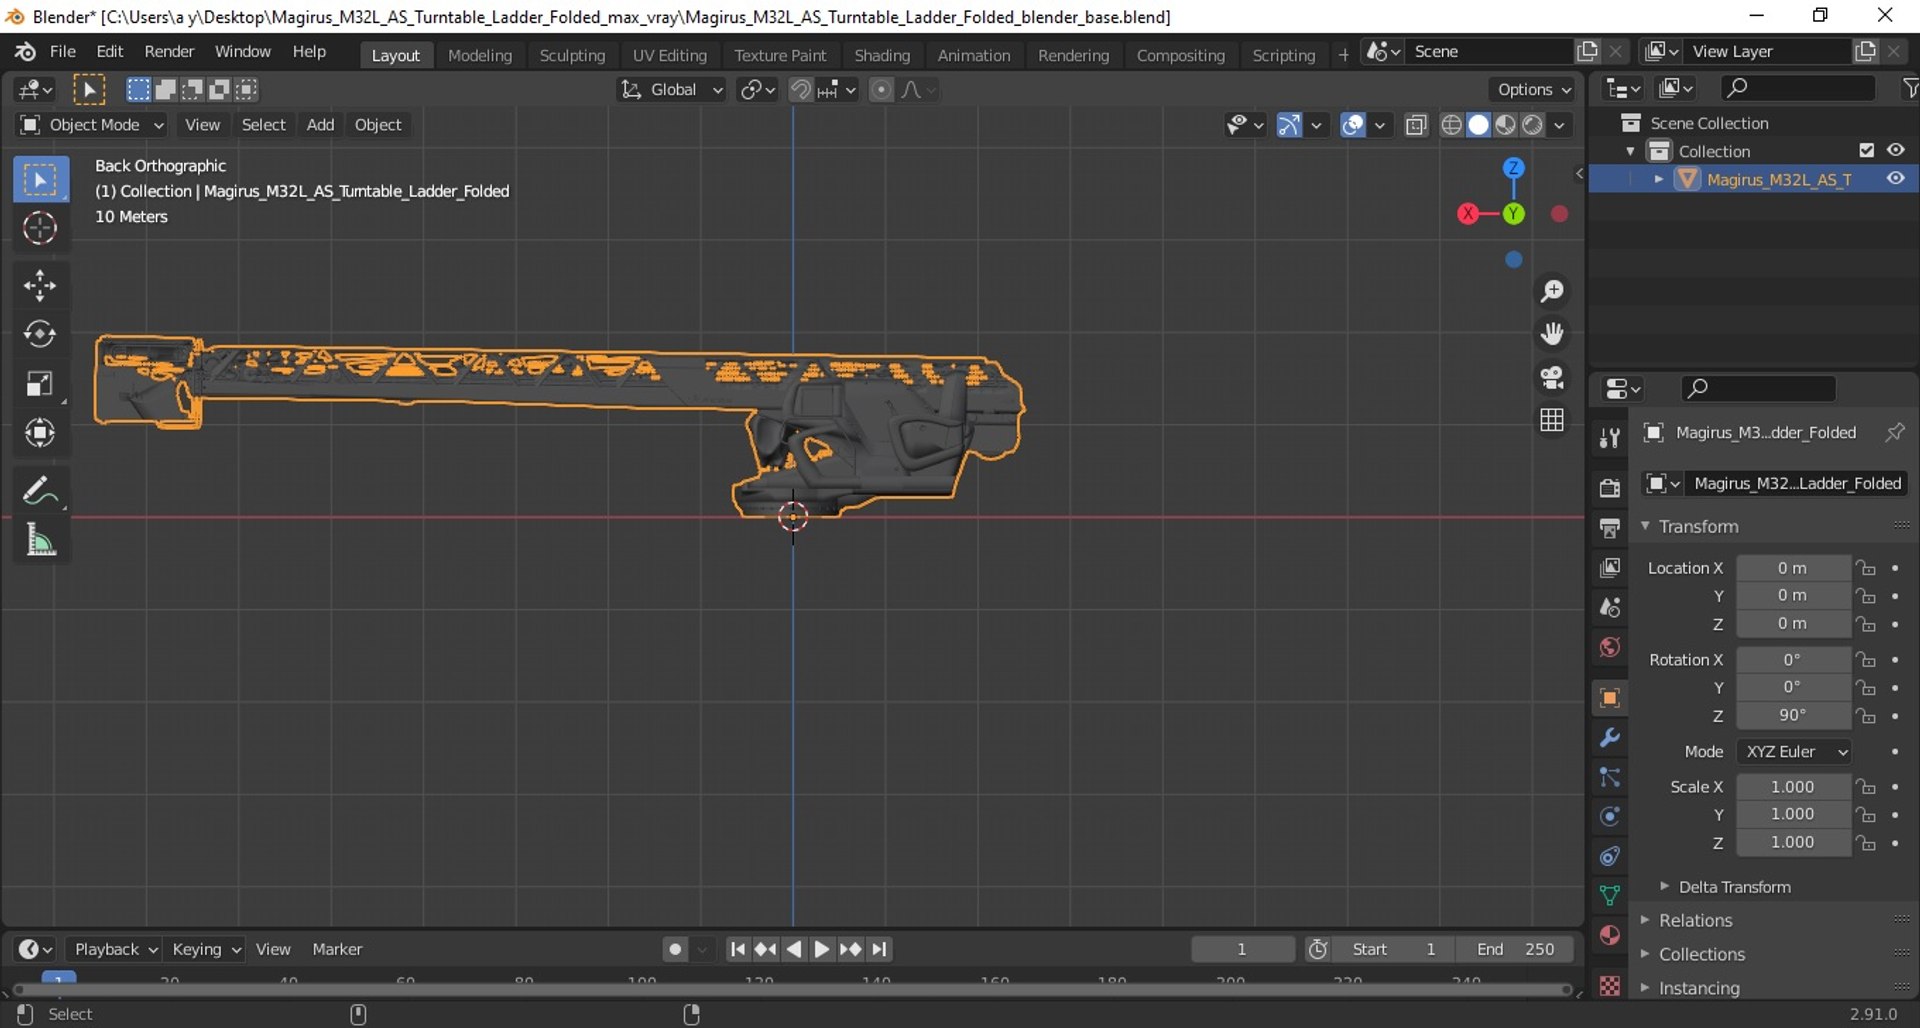Open the File menu
This screenshot has width=1920, height=1028.
click(x=62, y=52)
